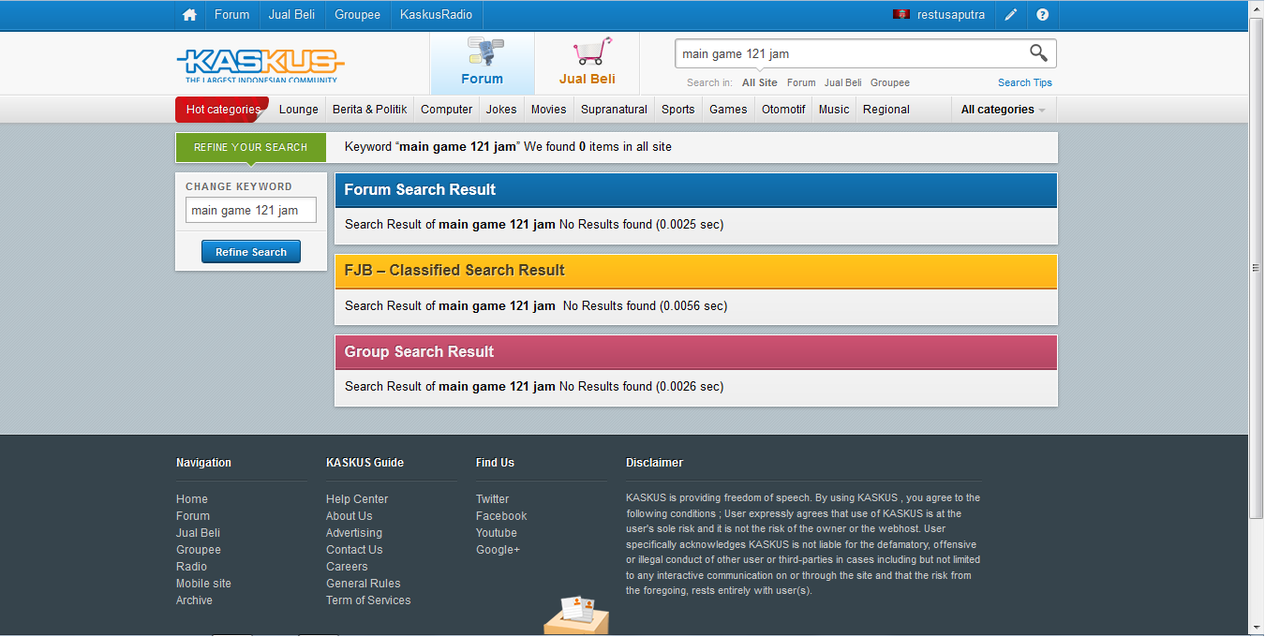Open the Lounge category
The height and width of the screenshot is (637, 1280).
[x=299, y=110]
